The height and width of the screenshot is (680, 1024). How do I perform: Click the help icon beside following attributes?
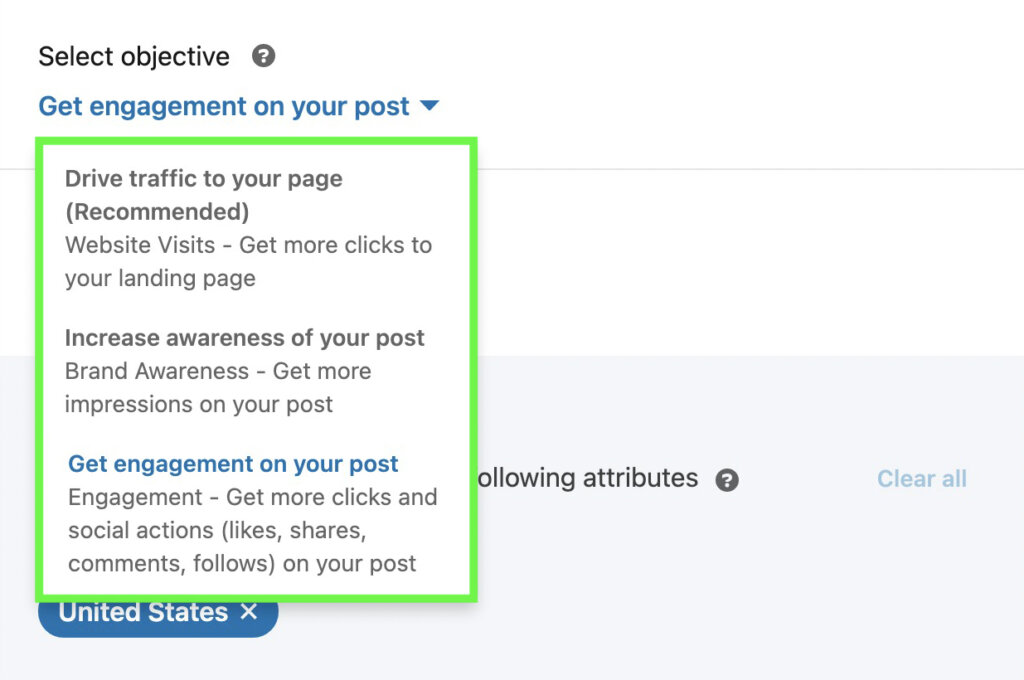click(x=727, y=480)
